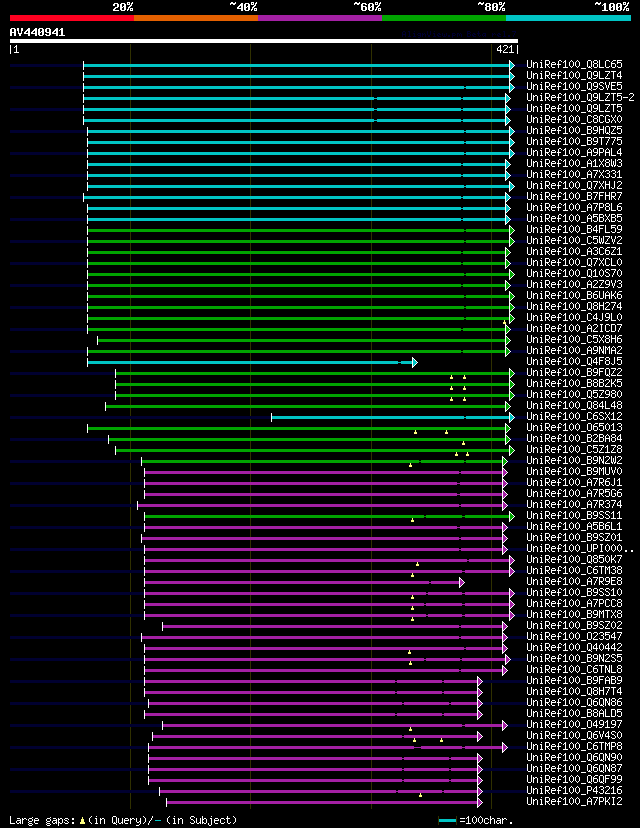Image resolution: width=640 pixels, height=828 pixels.
Task: Open hit UniRef100_C8CGX0
Action: coord(575,119)
